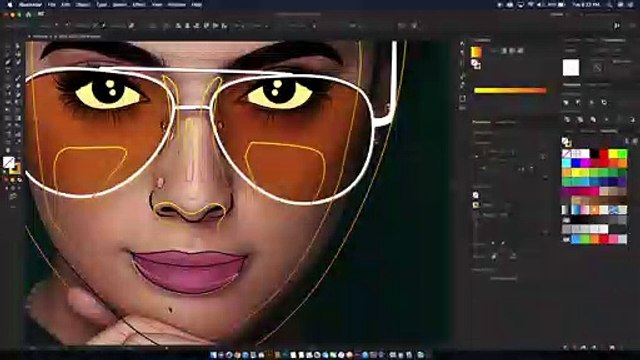The width and height of the screenshot is (640, 360).
Task: Select the Selection tool (black arrow)
Action: coord(8,46)
